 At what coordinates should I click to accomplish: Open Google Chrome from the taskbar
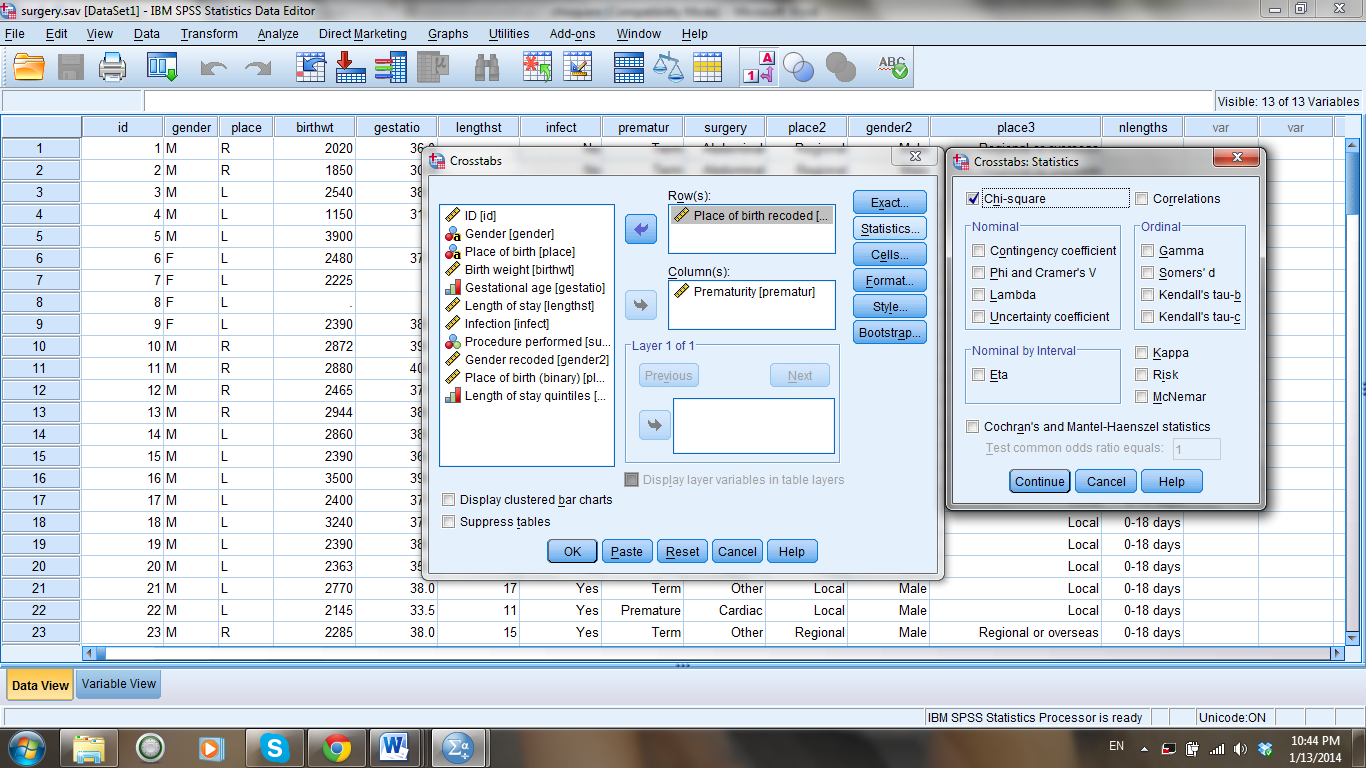(x=336, y=747)
